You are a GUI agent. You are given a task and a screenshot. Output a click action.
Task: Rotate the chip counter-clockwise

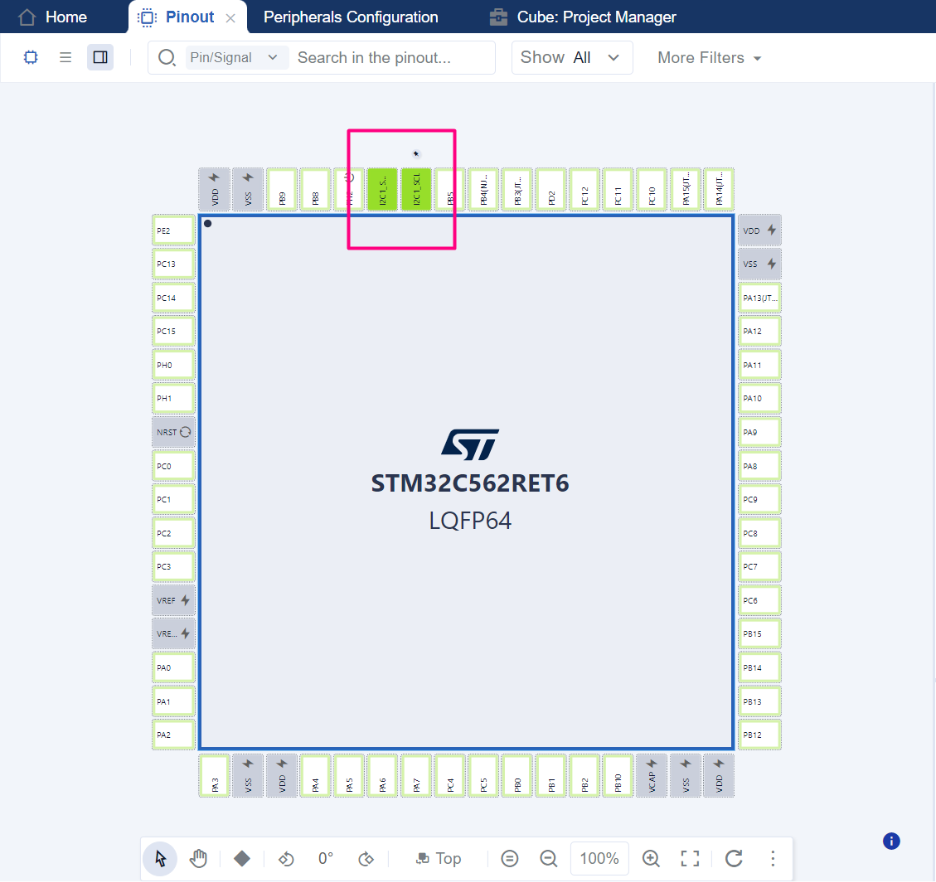(286, 859)
